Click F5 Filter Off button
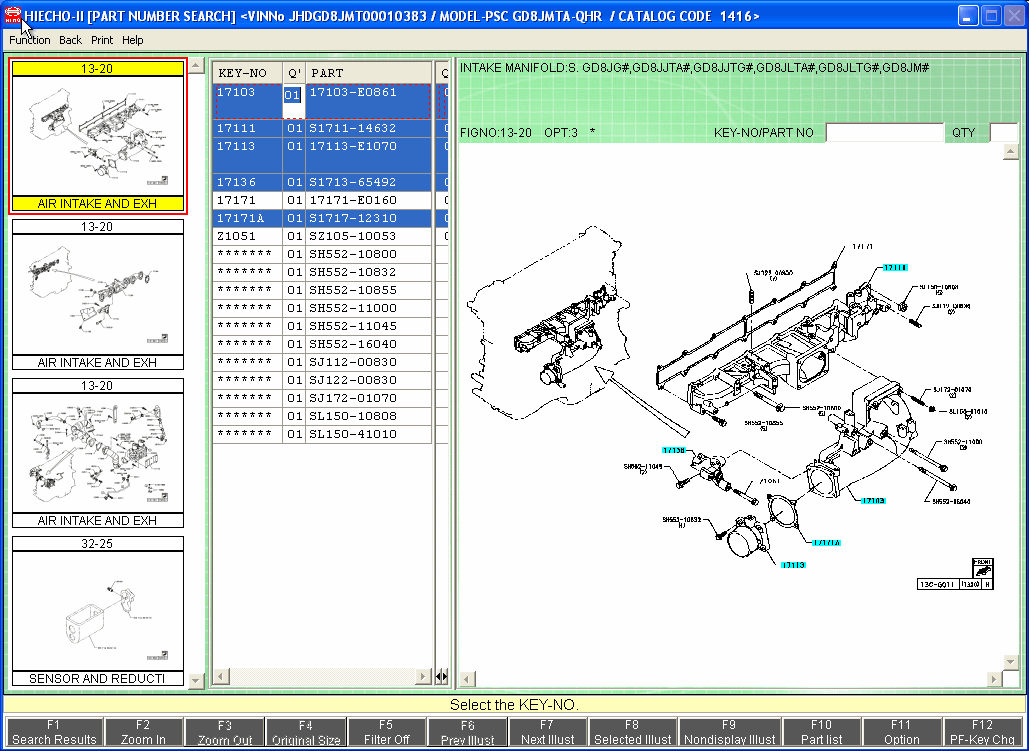Image resolution: width=1029 pixels, height=751 pixels. [386, 732]
